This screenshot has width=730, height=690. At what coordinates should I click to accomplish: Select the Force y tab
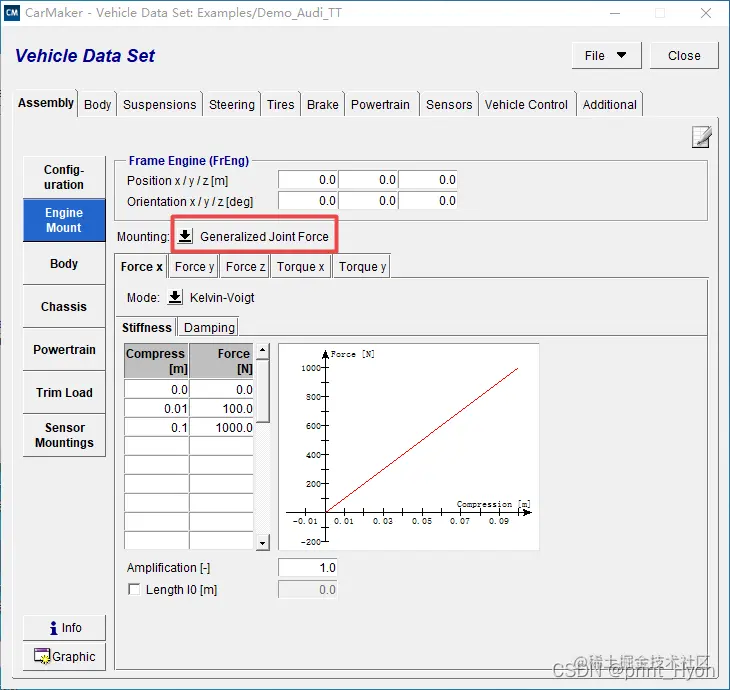(x=194, y=266)
